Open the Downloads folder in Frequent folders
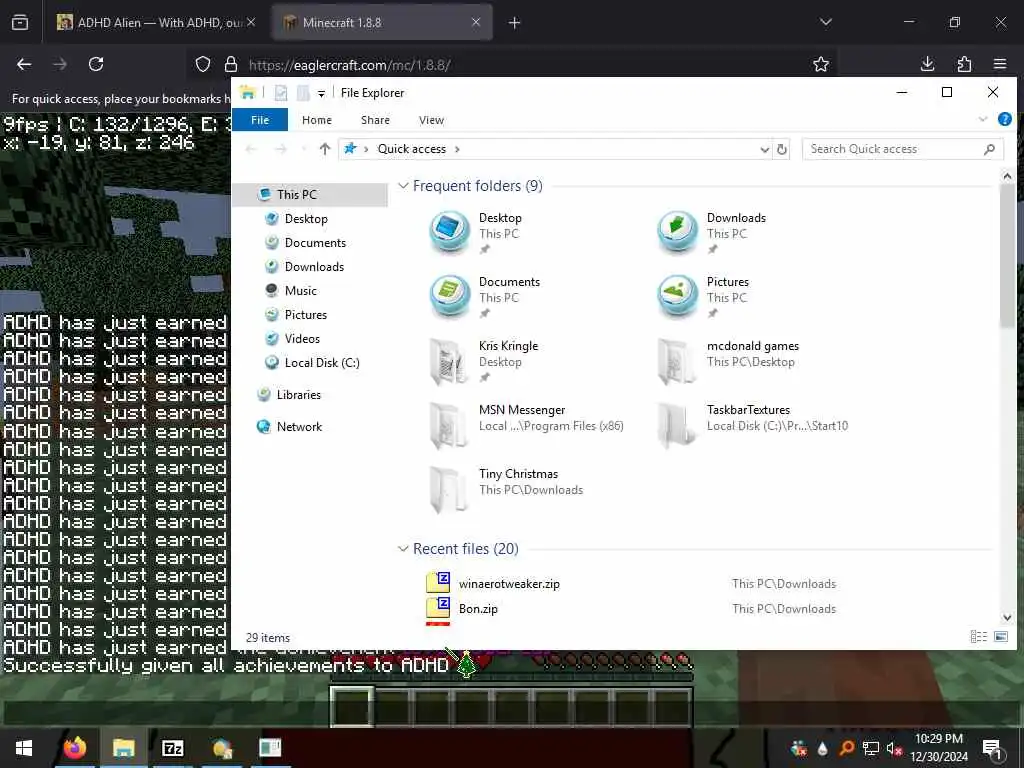This screenshot has width=1024, height=768. (712, 232)
